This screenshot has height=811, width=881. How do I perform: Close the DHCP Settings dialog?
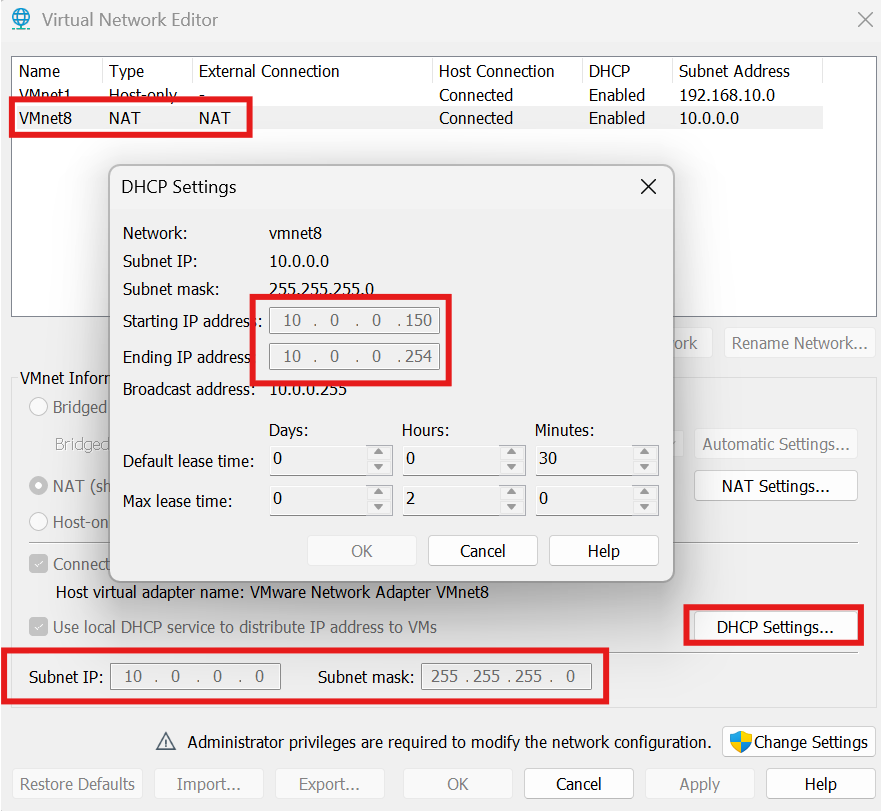click(648, 187)
